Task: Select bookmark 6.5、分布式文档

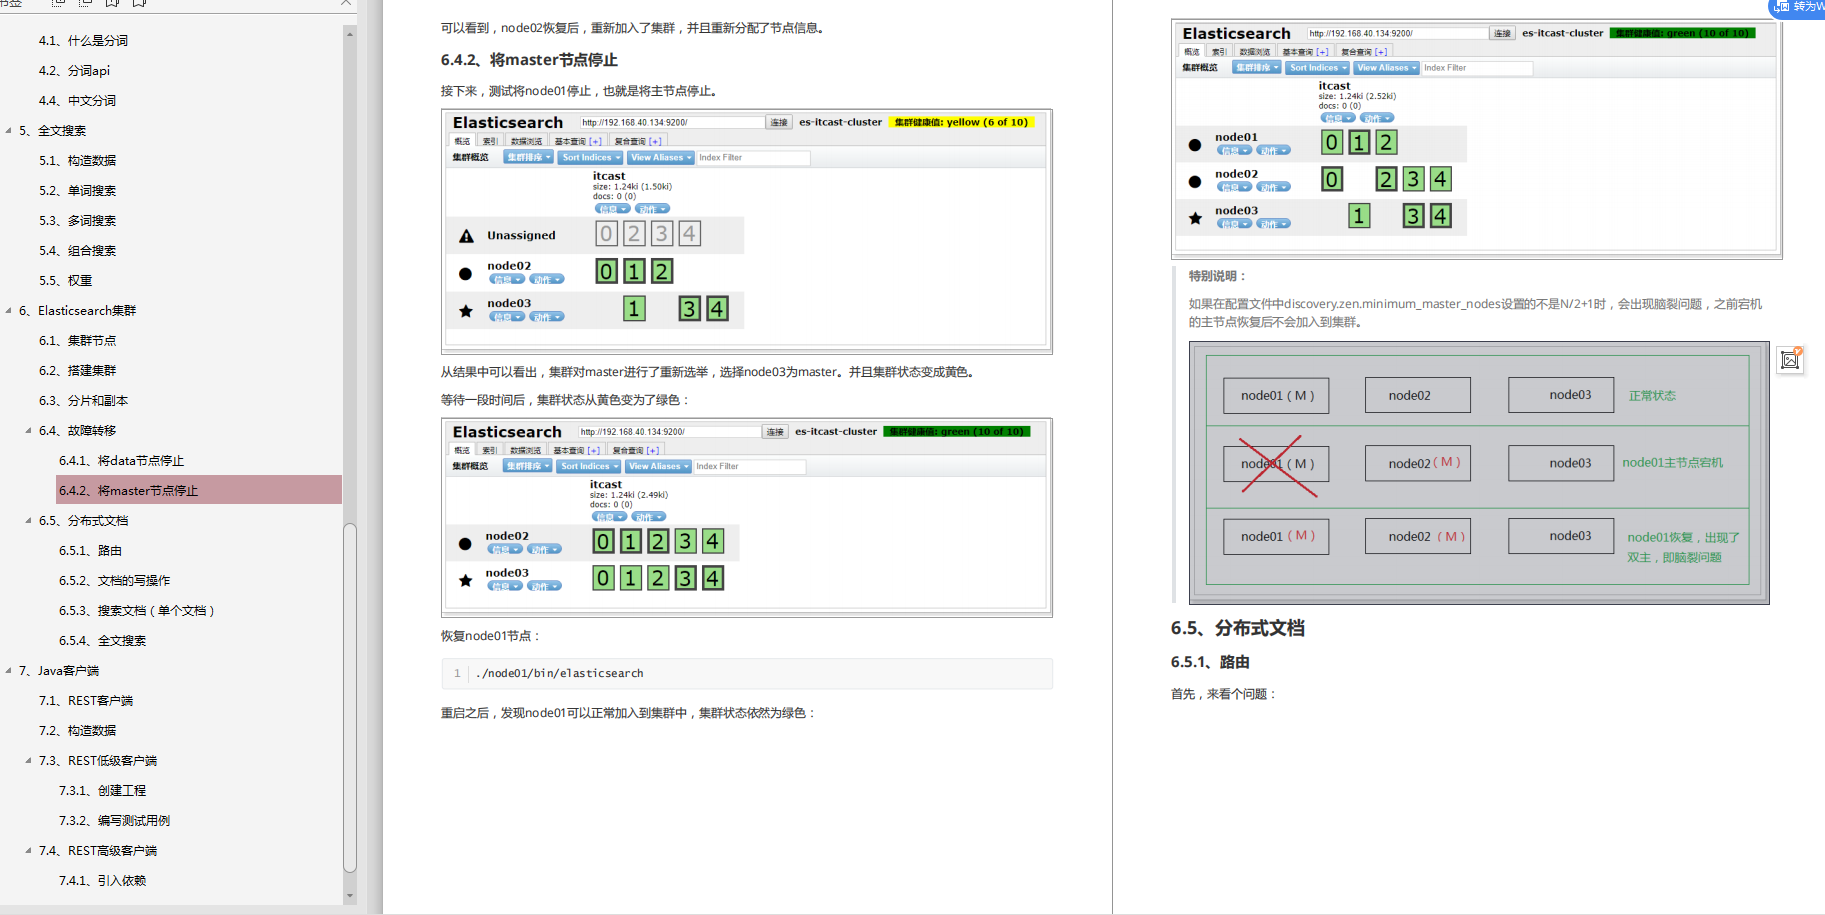Action: tap(83, 521)
